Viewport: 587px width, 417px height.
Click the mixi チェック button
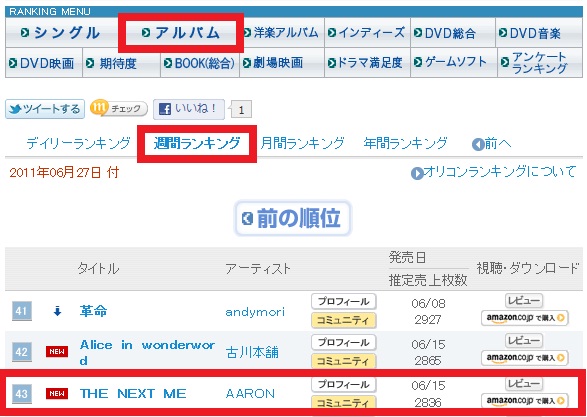coord(119,109)
